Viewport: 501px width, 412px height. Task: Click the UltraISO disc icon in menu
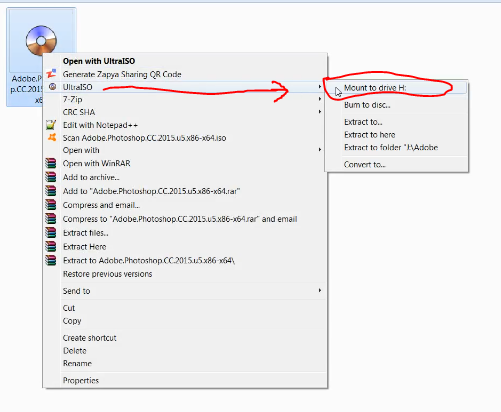coord(52,87)
